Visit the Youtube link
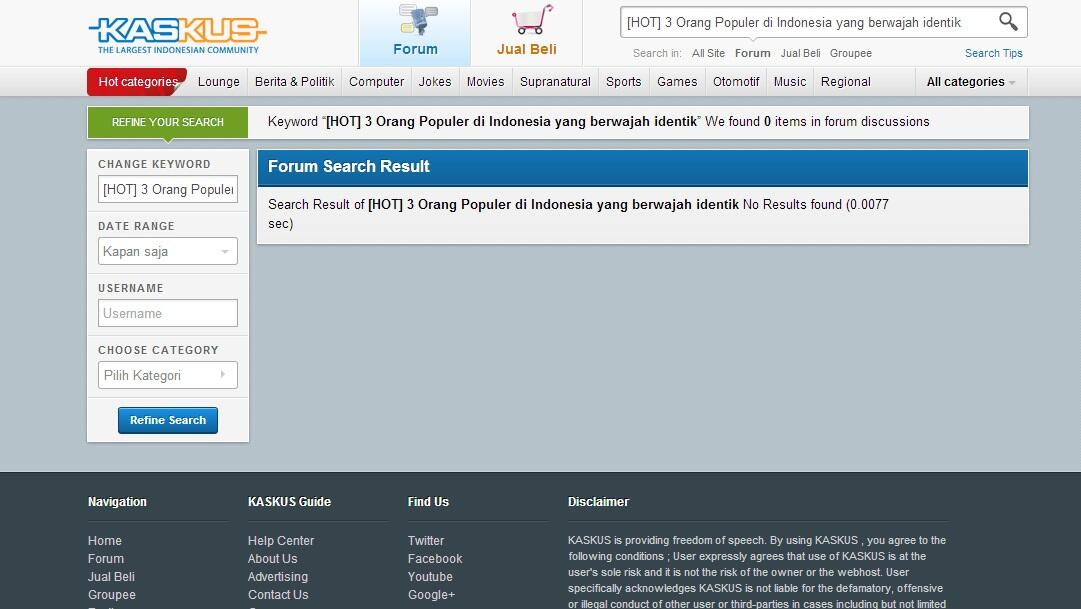Screen dimensions: 1081x609 [430, 577]
